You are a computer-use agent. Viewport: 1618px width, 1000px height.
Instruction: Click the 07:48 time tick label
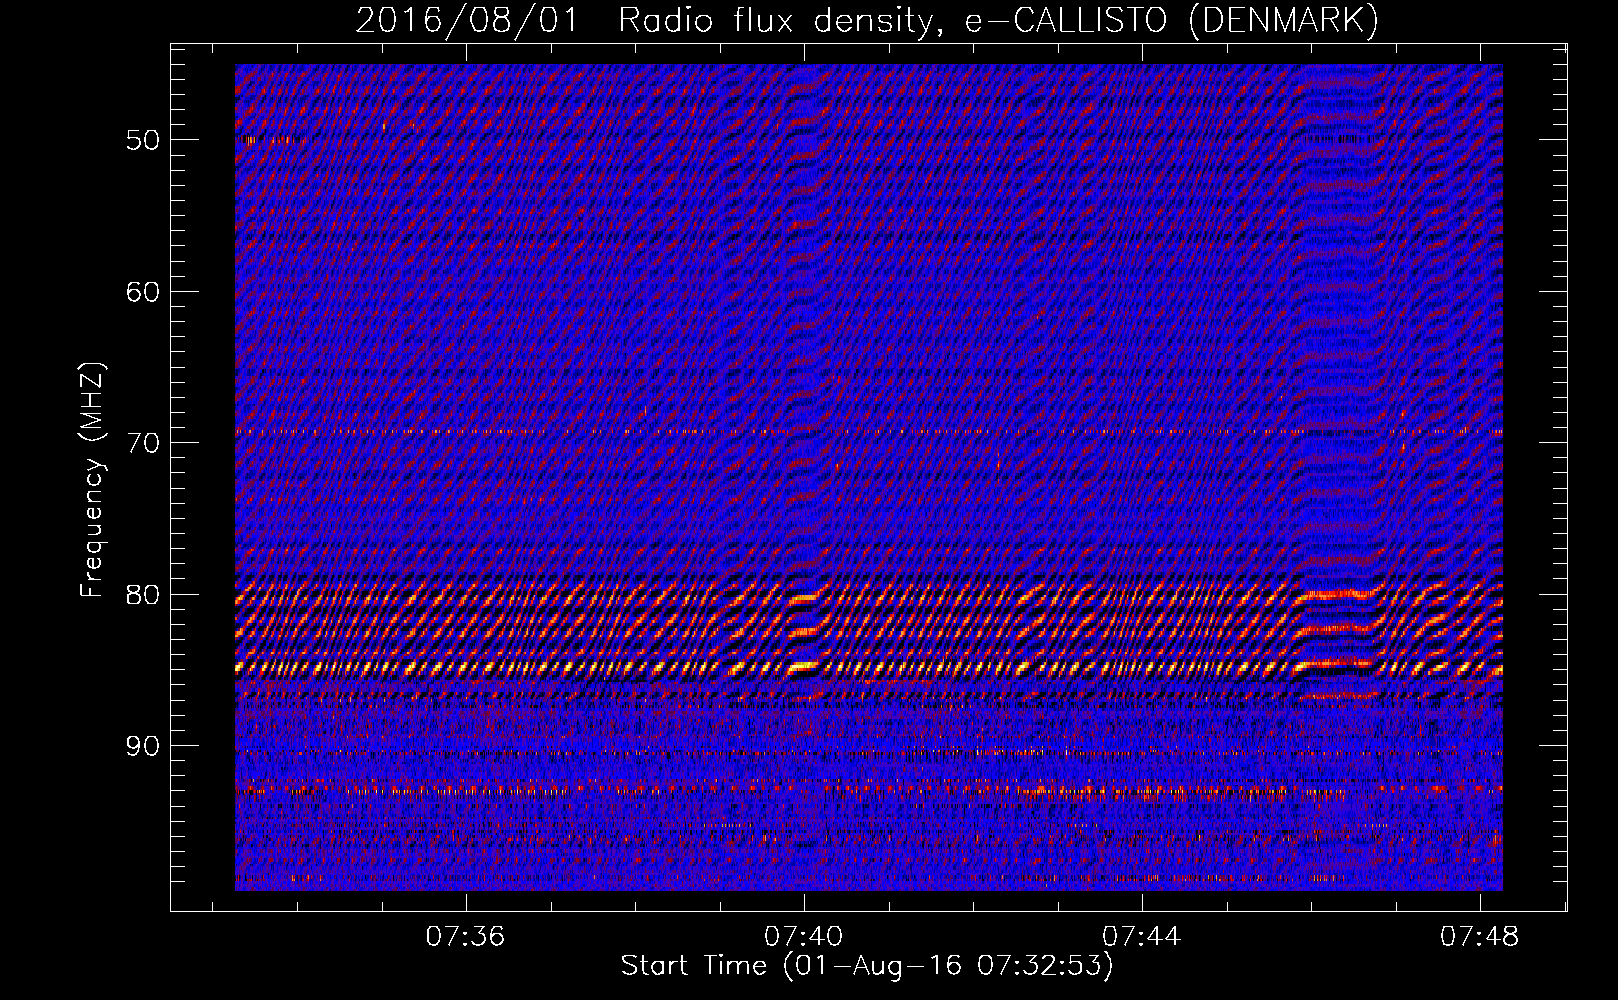[x=1479, y=937]
